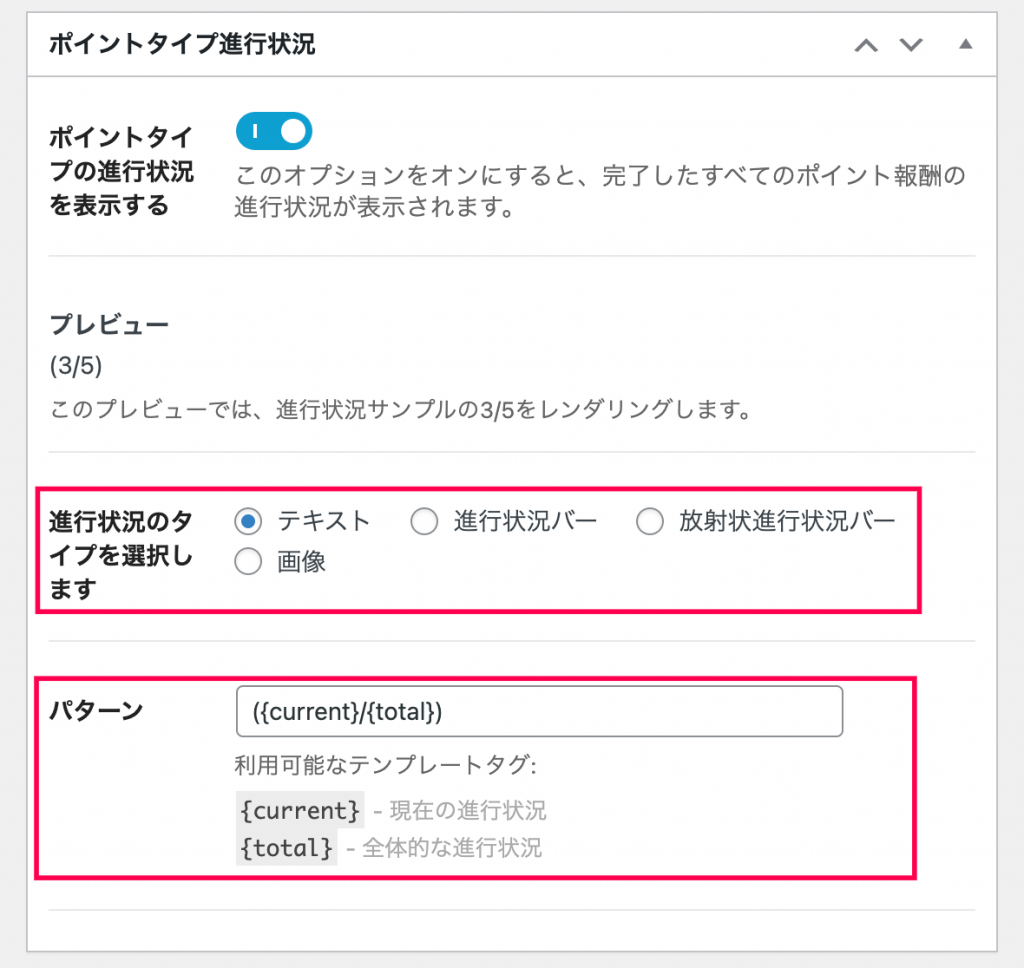Choose the 進行状況バー radio option

point(424,521)
